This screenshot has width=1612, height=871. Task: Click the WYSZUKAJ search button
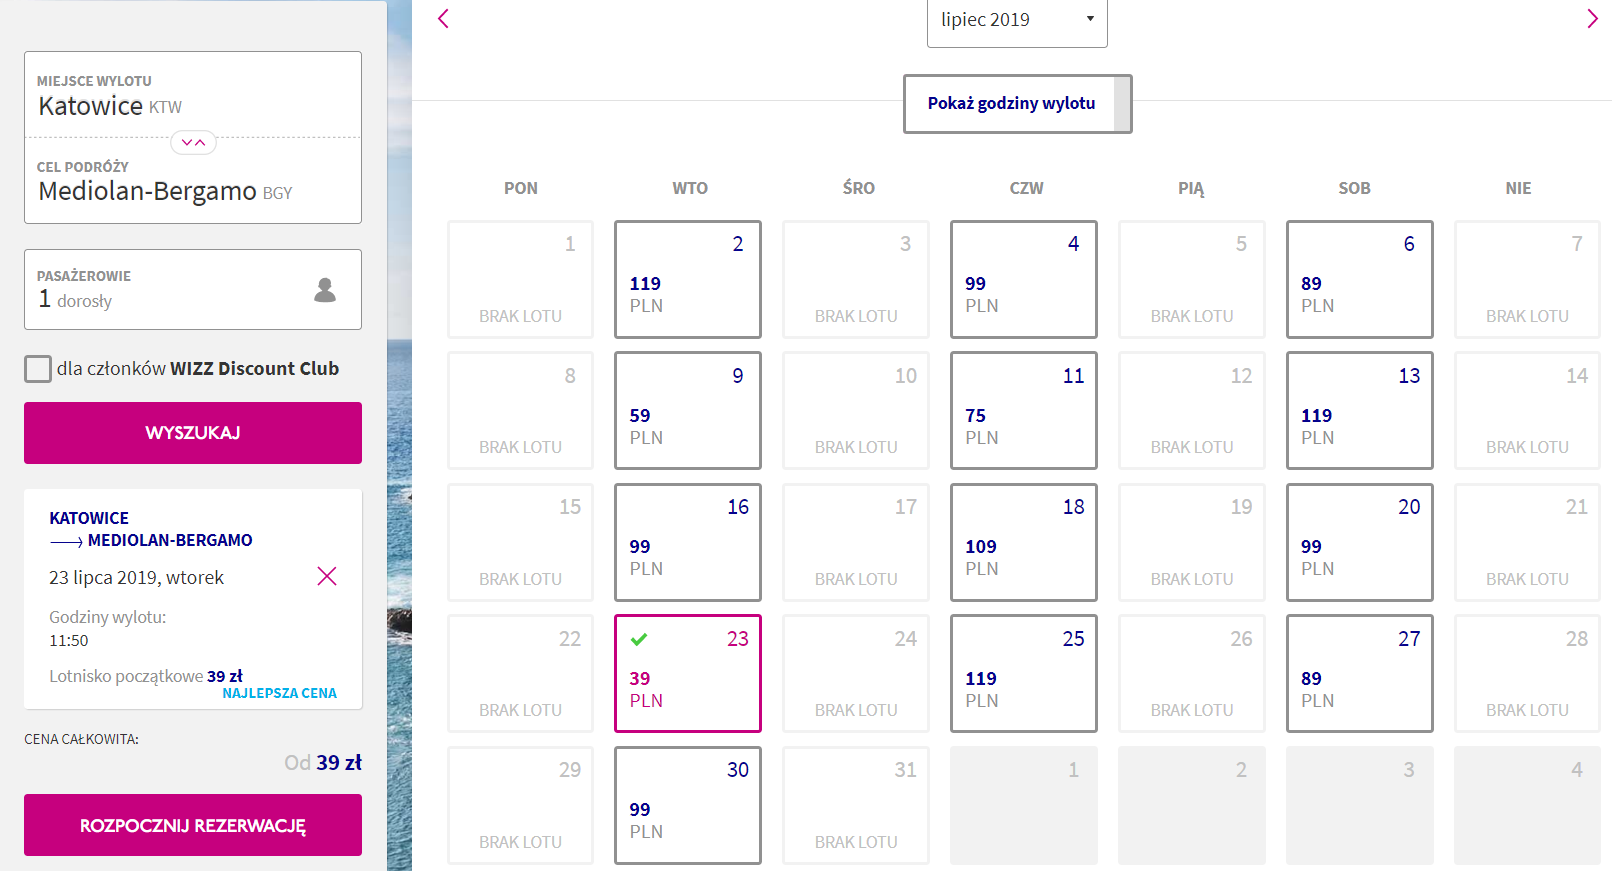(x=193, y=433)
